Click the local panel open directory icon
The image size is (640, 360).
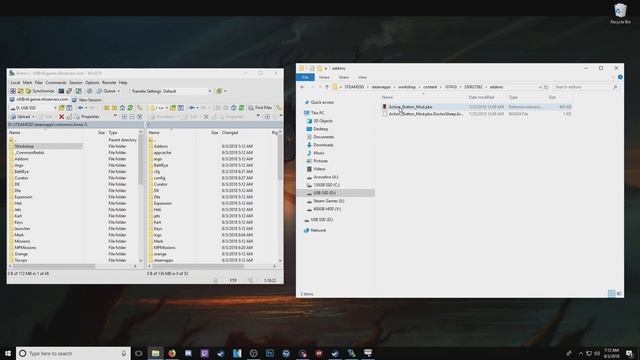62,108
